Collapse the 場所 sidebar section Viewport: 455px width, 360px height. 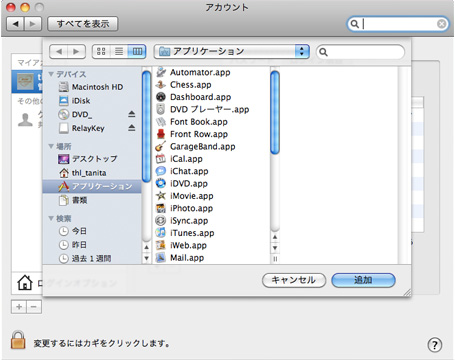pyautogui.click(x=51, y=146)
